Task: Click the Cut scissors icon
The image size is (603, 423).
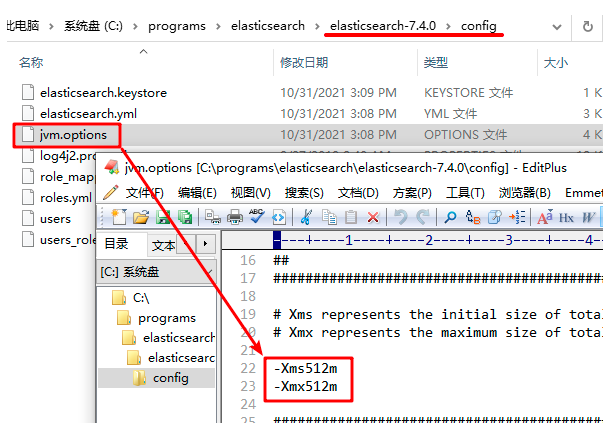Action: pos(306,218)
